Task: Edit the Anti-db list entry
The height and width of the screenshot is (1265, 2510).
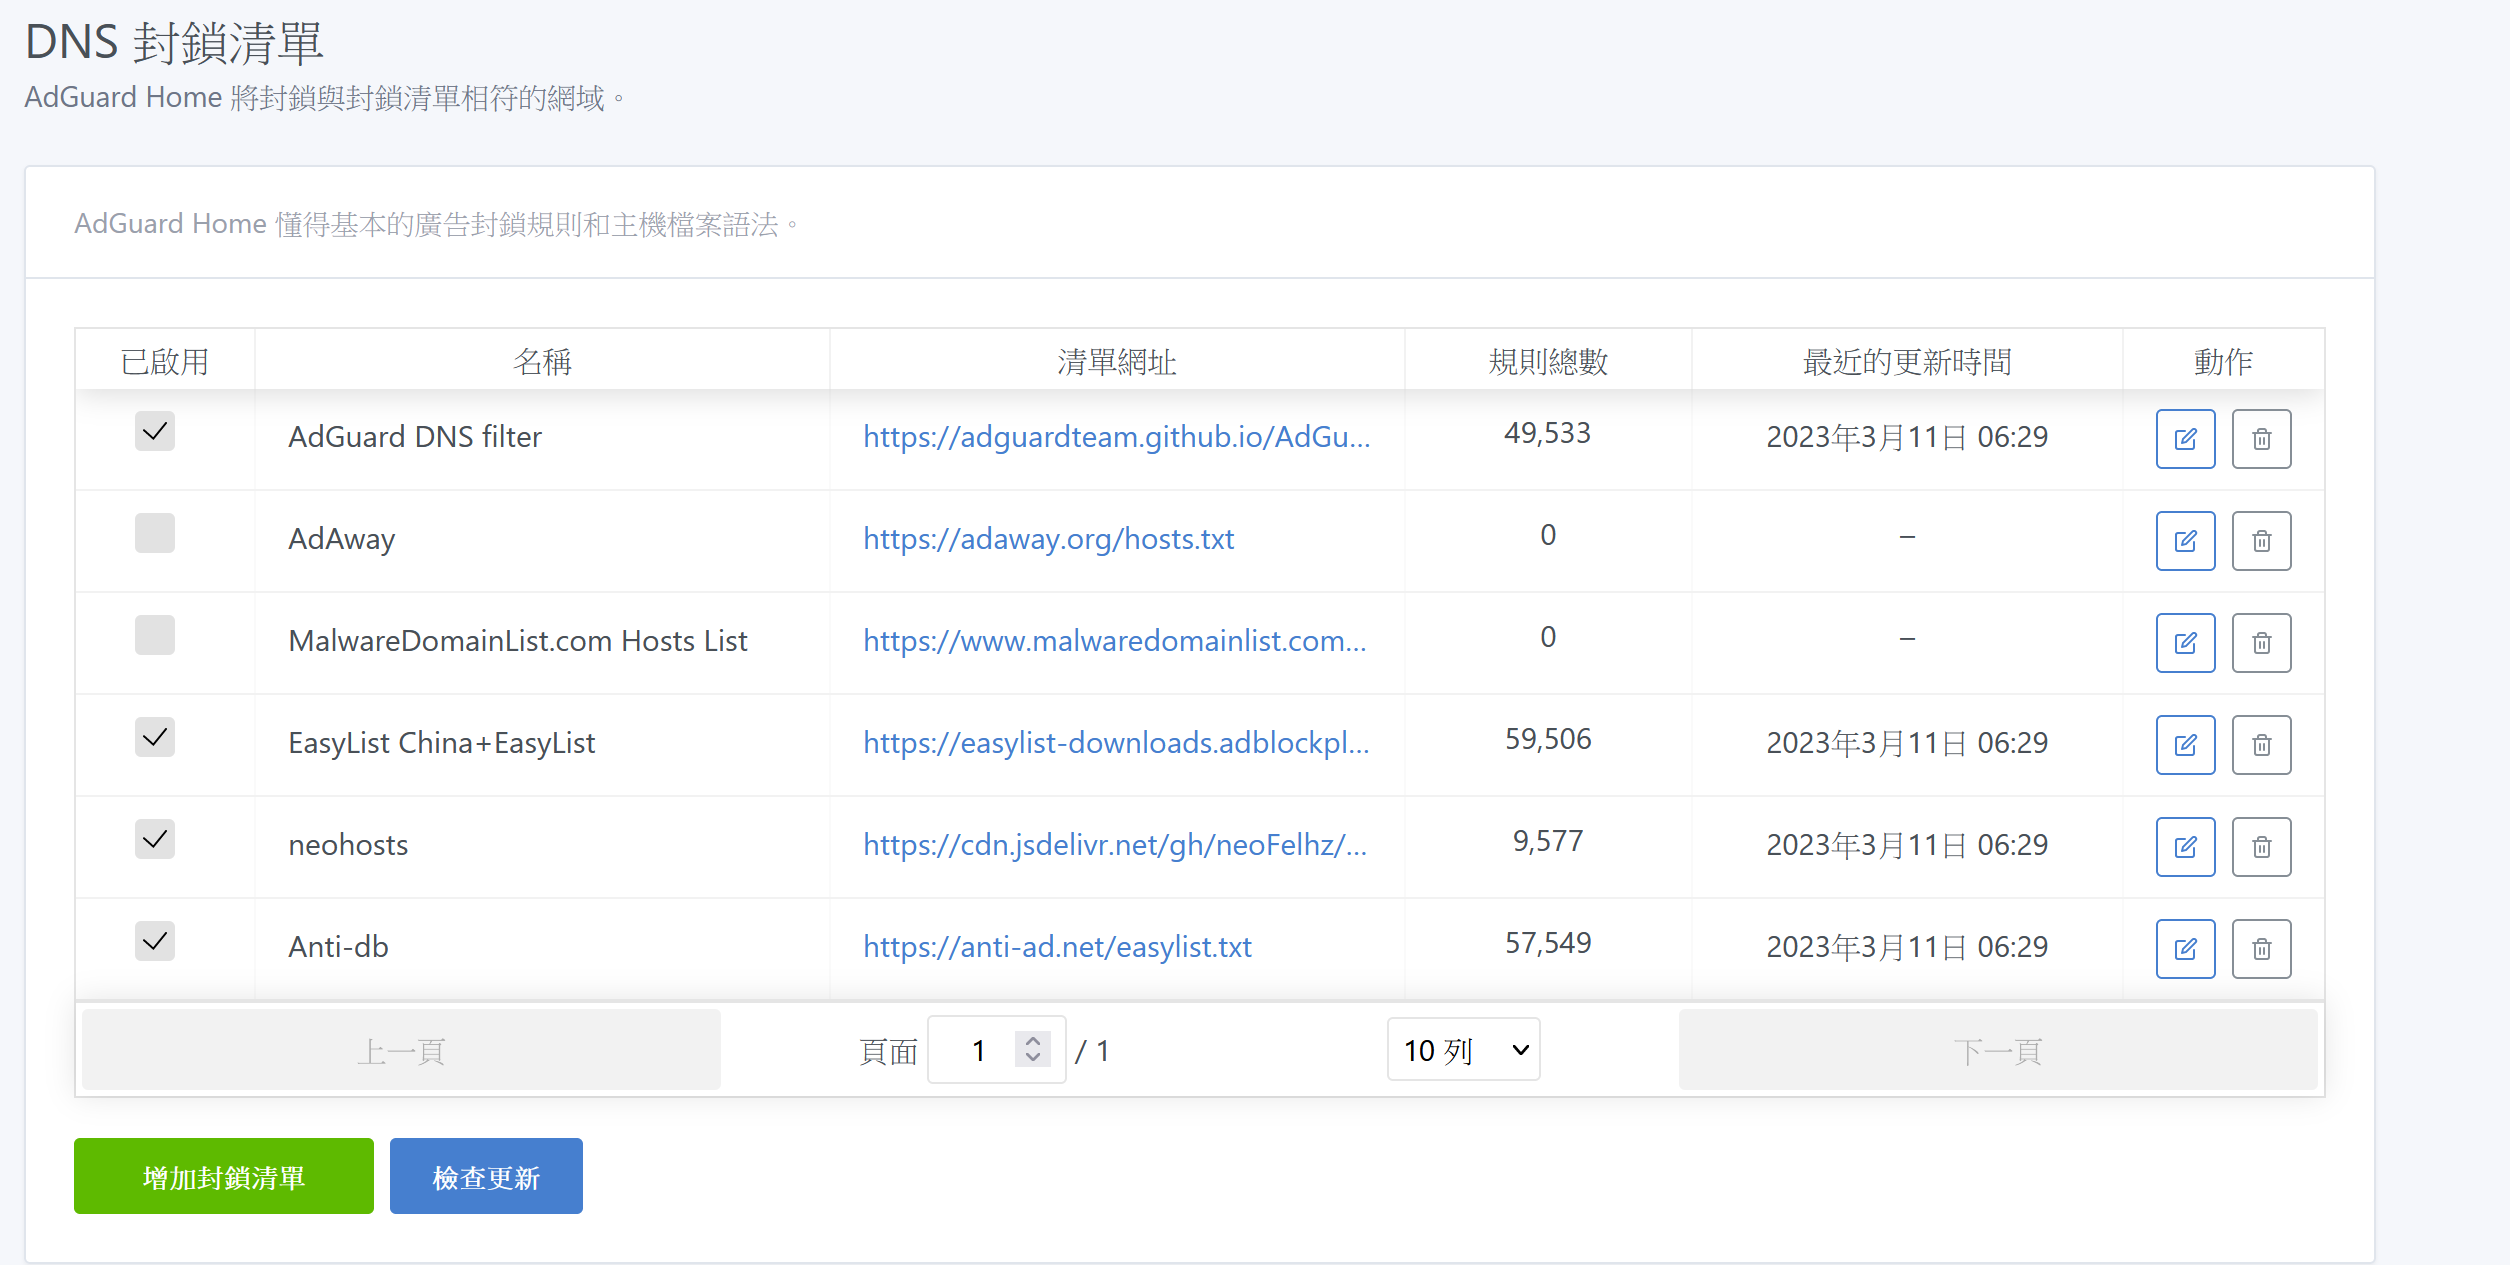Action: pos(2185,949)
